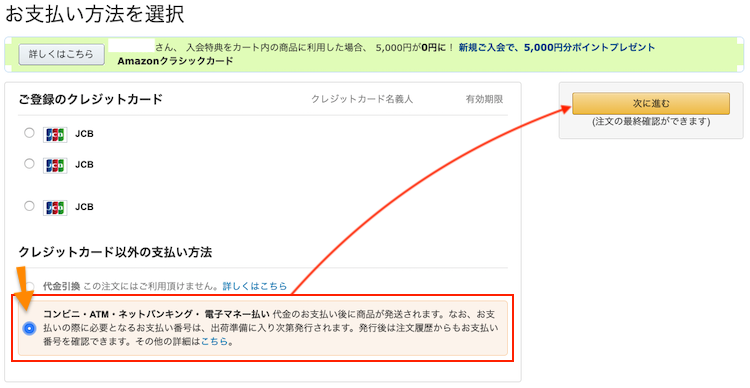
Task: Click 代金引換 label text
Action: (61, 286)
